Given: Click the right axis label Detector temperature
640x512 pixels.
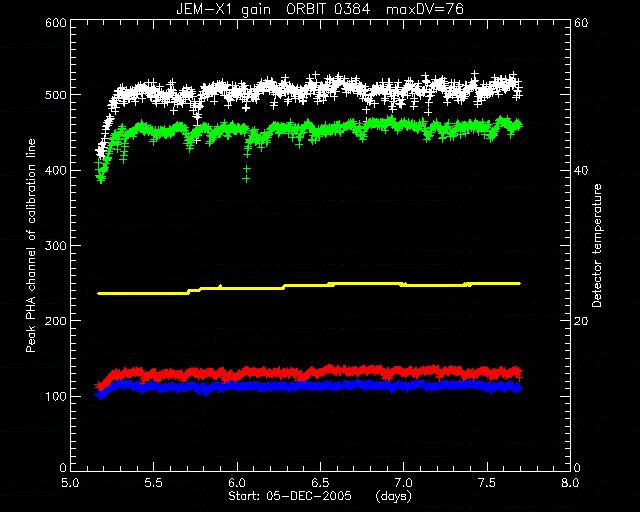Looking at the screenshot, I should [597, 245].
